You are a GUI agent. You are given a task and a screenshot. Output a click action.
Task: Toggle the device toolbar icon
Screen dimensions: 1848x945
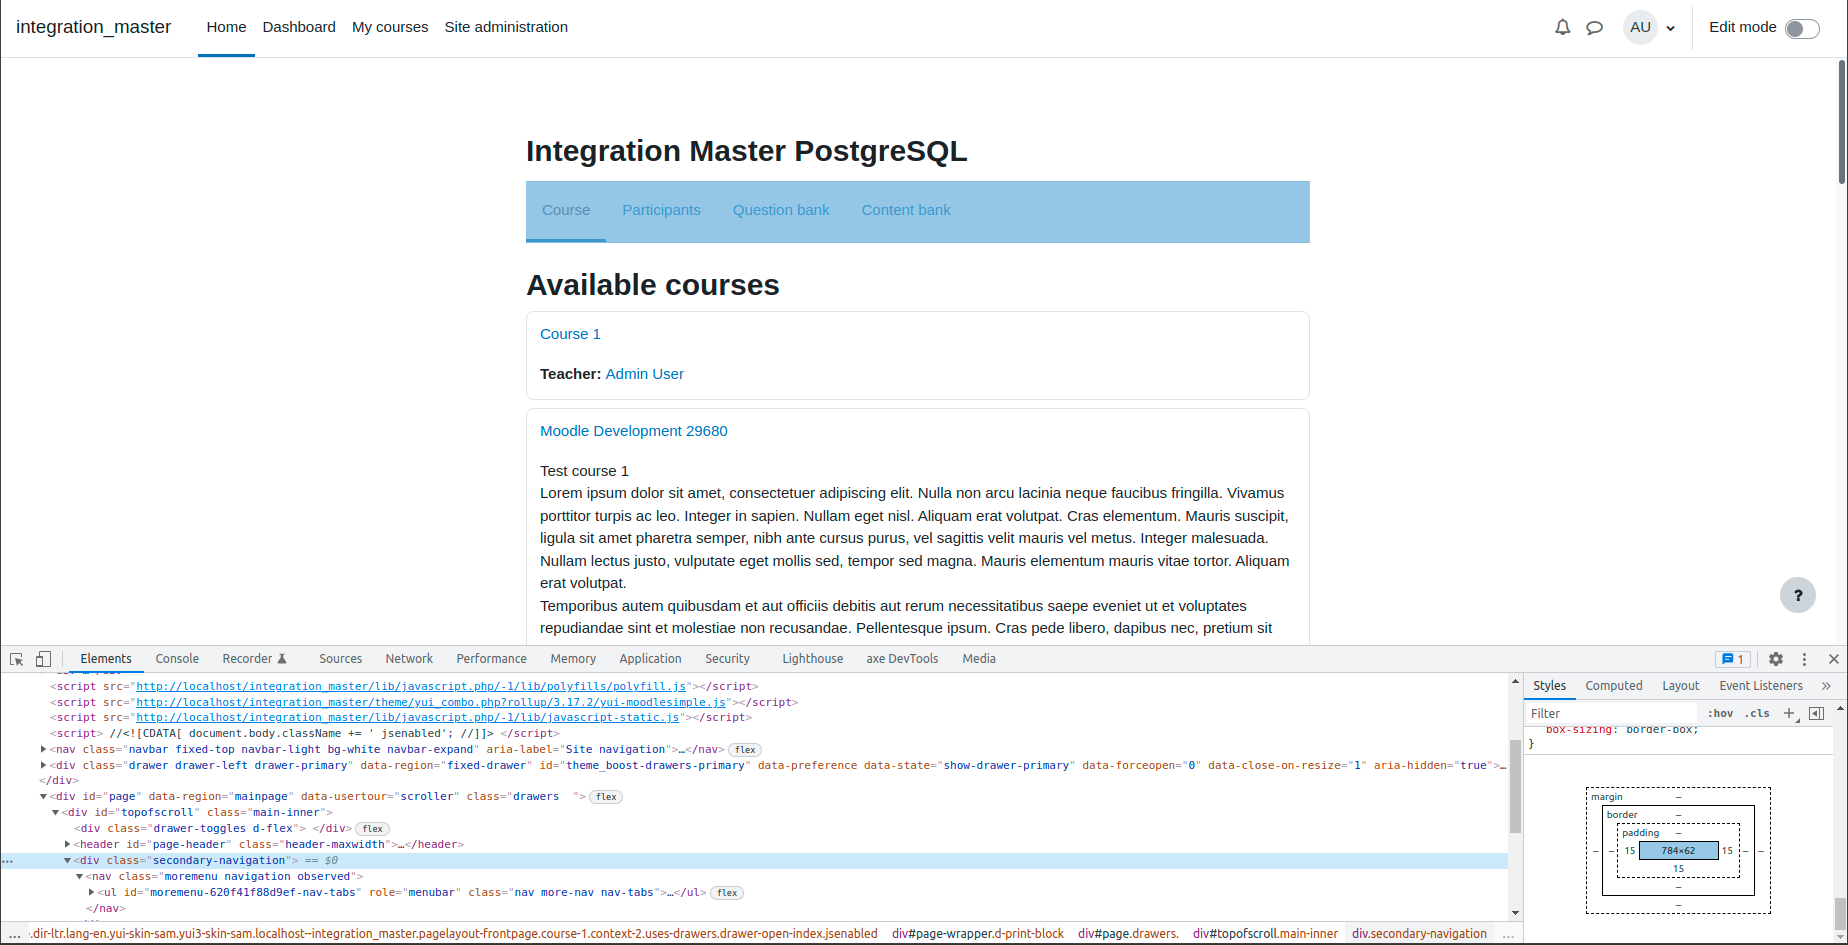tap(43, 659)
